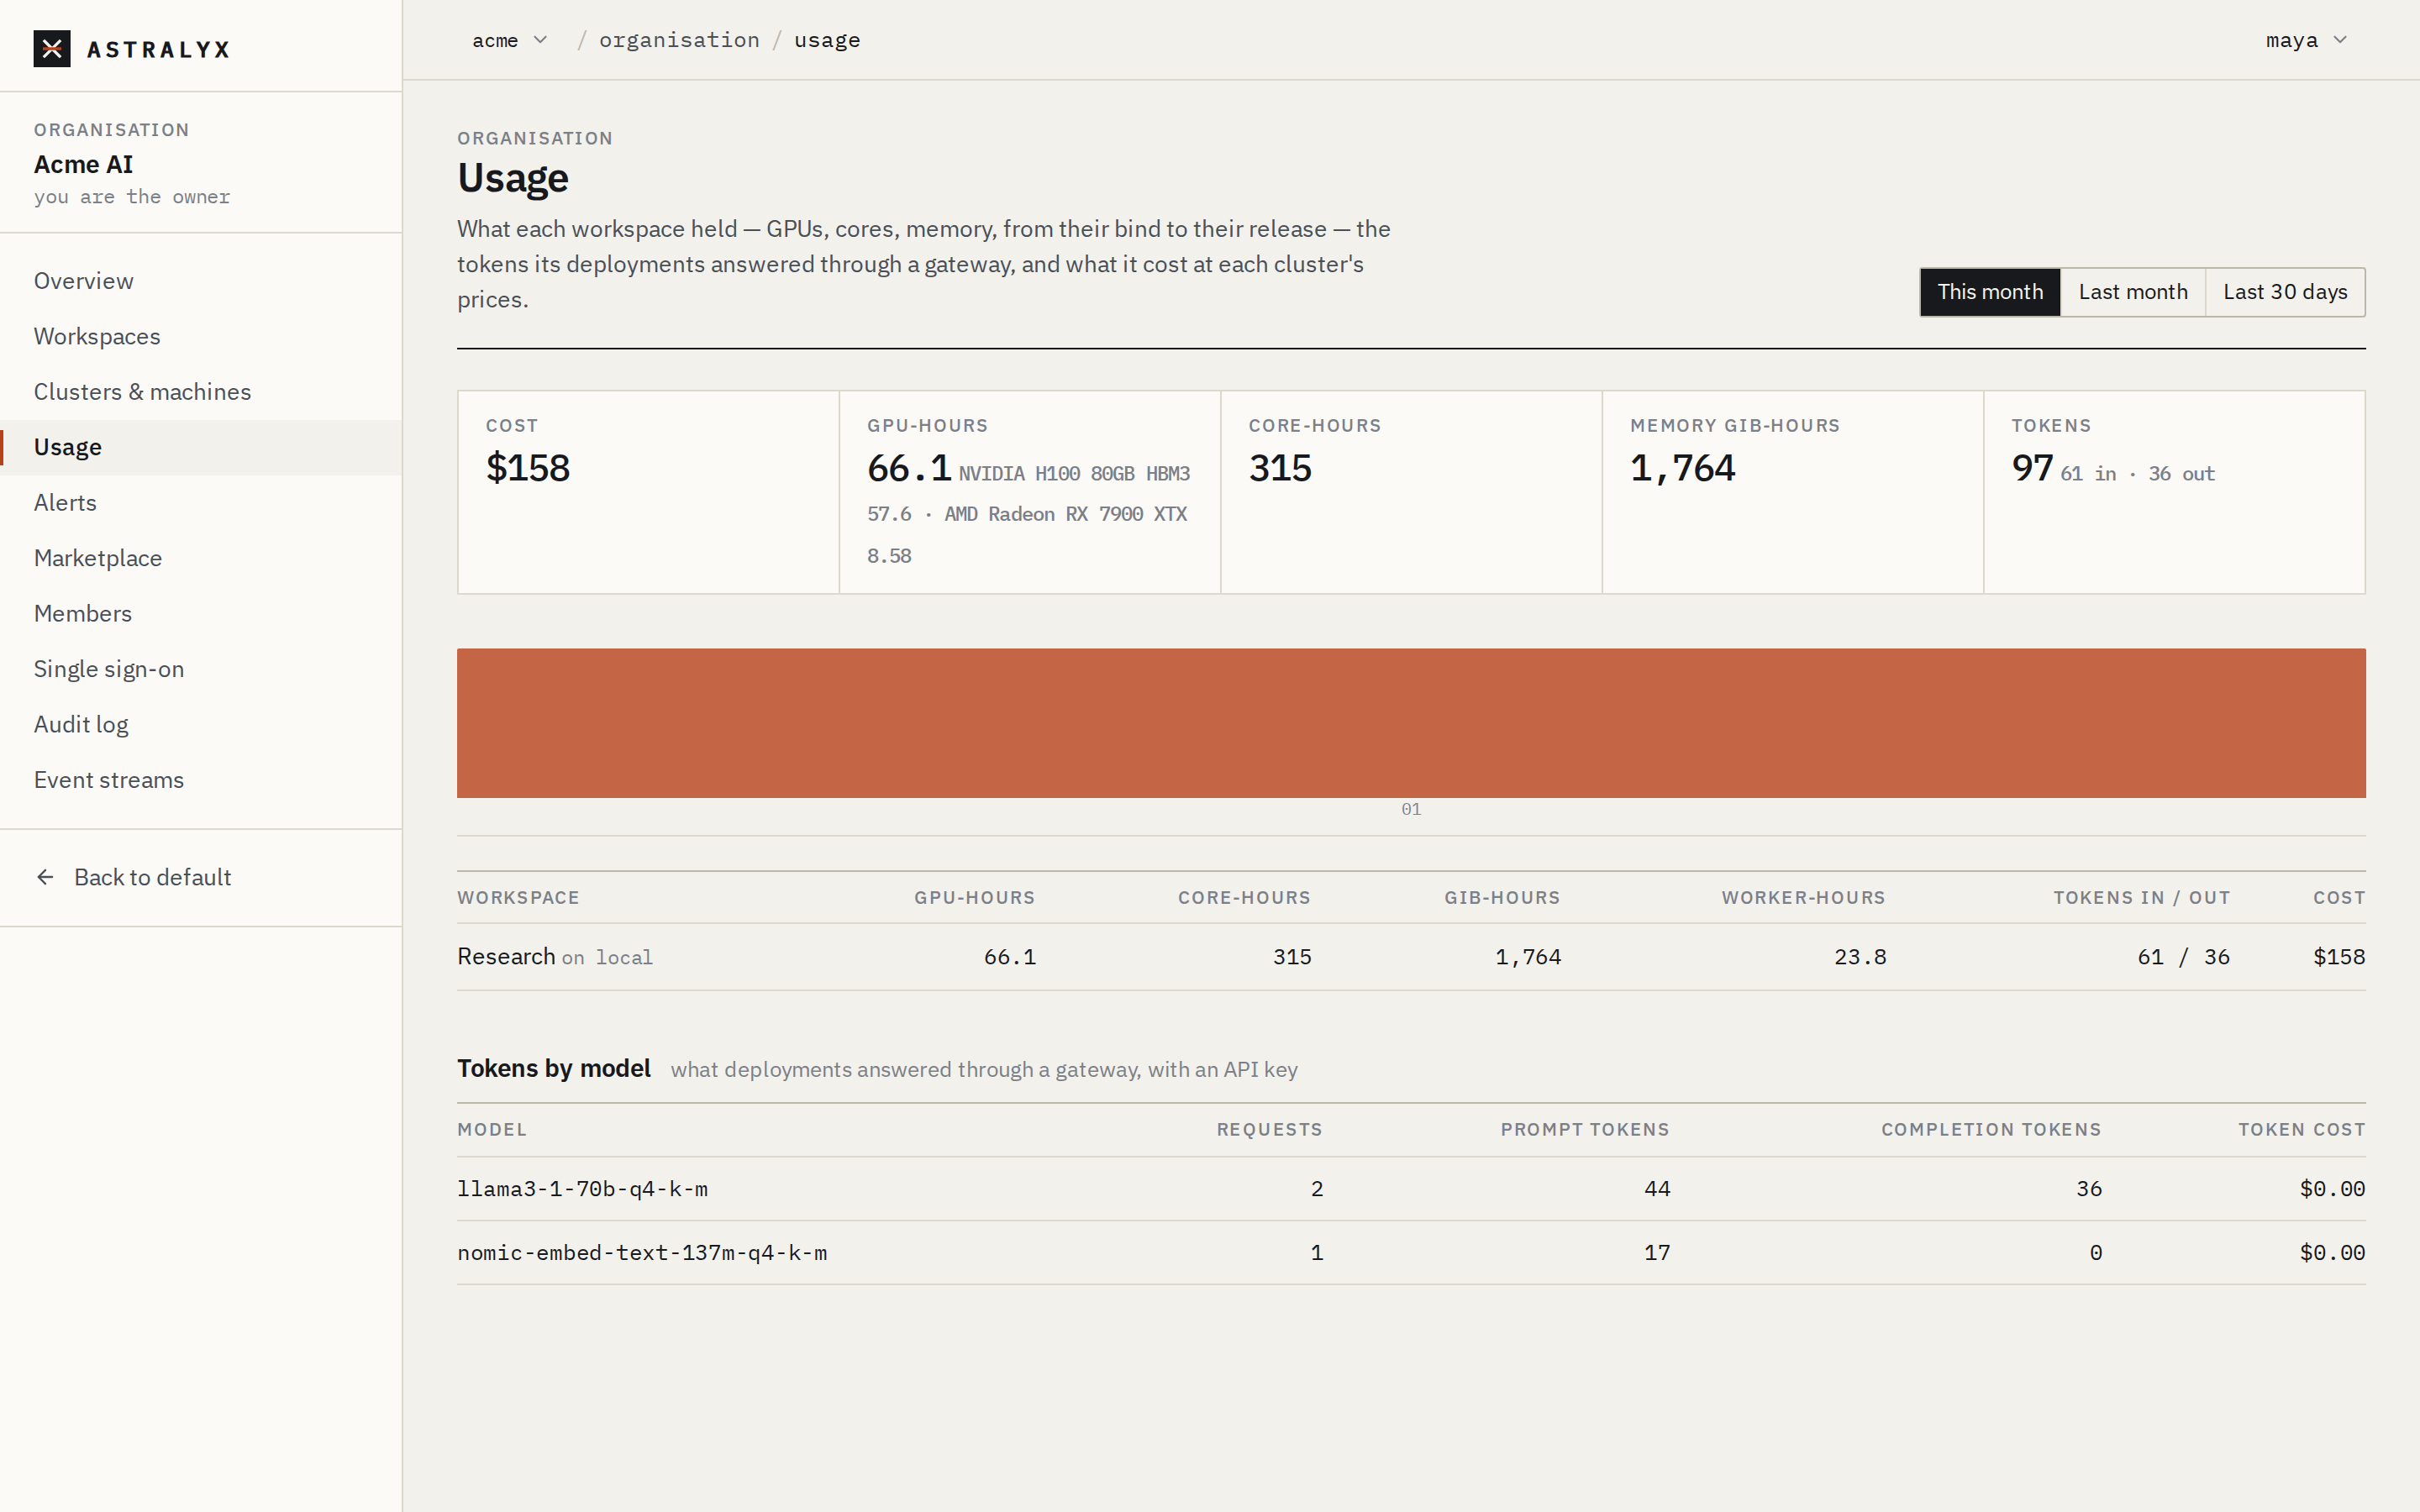2420x1512 pixels.
Task: Click the back arrow icon beside Back to default
Action: pyautogui.click(x=45, y=877)
